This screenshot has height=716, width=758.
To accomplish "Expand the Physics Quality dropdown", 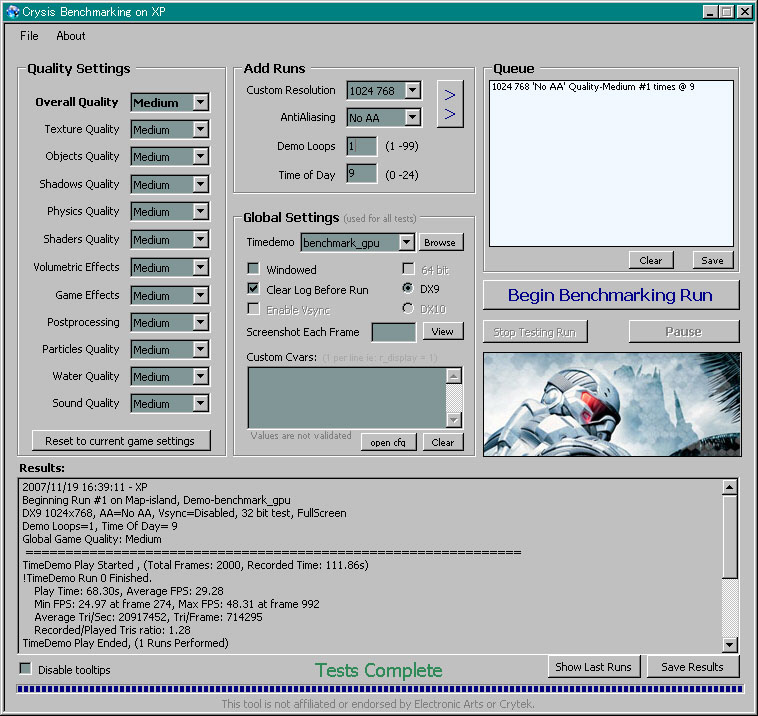I will click(201, 211).
